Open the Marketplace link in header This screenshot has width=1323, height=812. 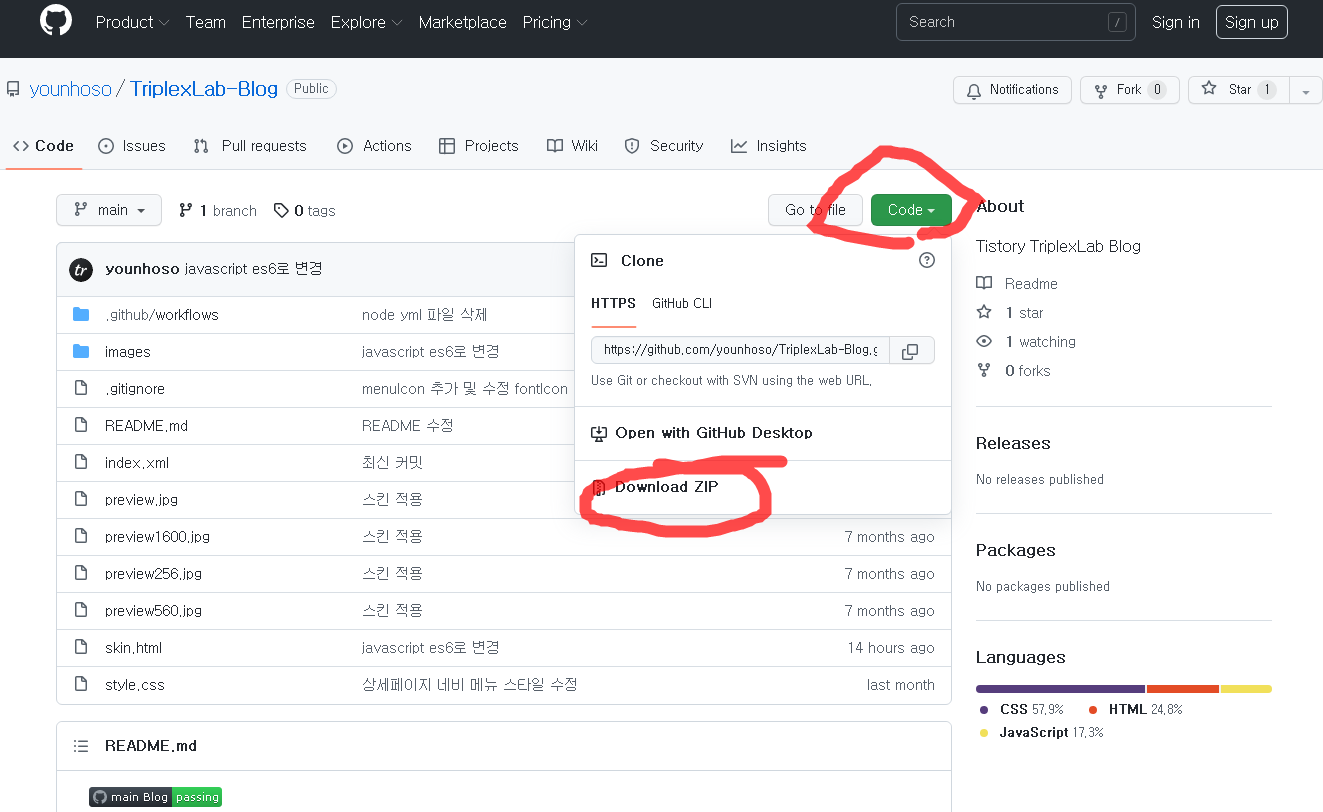click(x=463, y=22)
